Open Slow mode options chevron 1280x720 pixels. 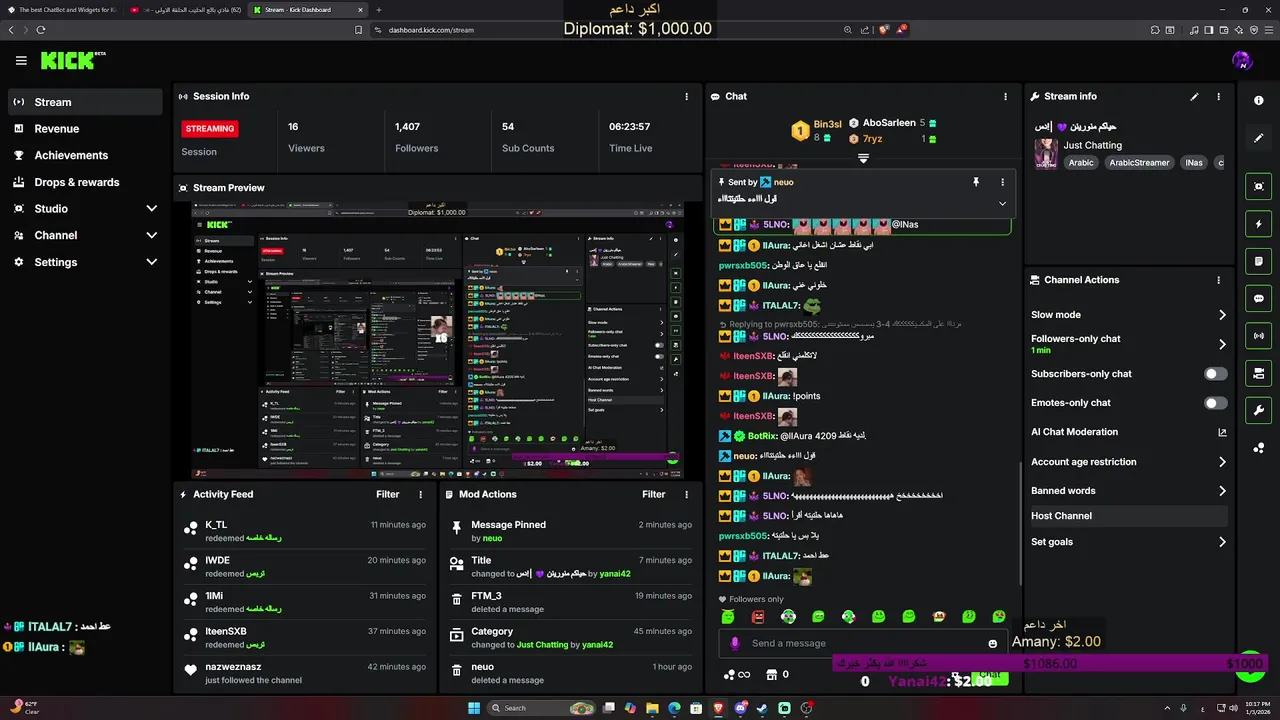click(1222, 315)
